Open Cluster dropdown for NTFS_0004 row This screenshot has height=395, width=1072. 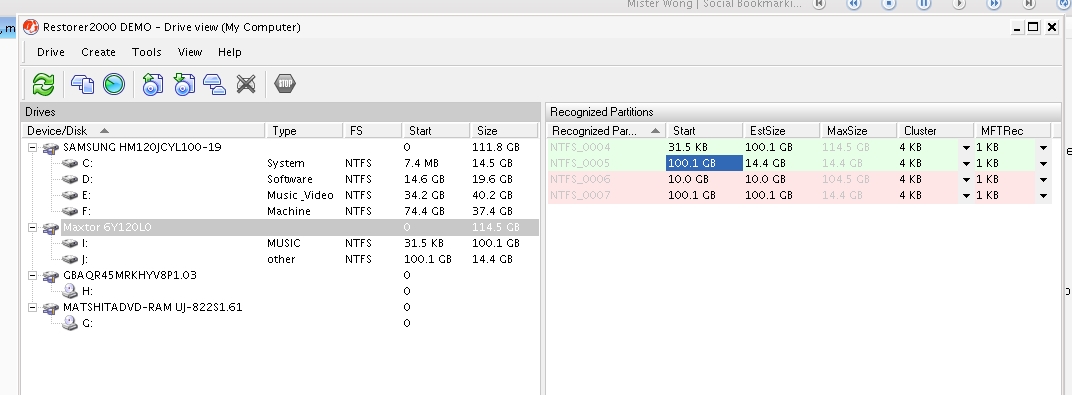966,148
